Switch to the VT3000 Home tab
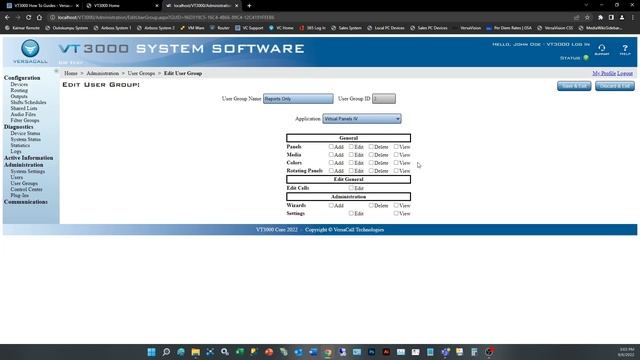Screen dimensions: 640x360 [x=122, y=6]
